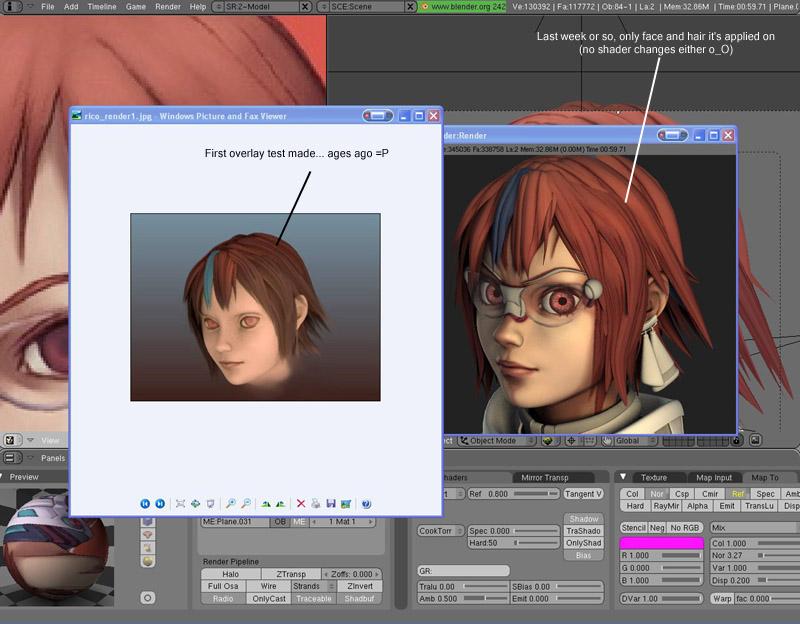Click the OnlyCast button
The width and height of the screenshot is (800, 624).
point(269,598)
